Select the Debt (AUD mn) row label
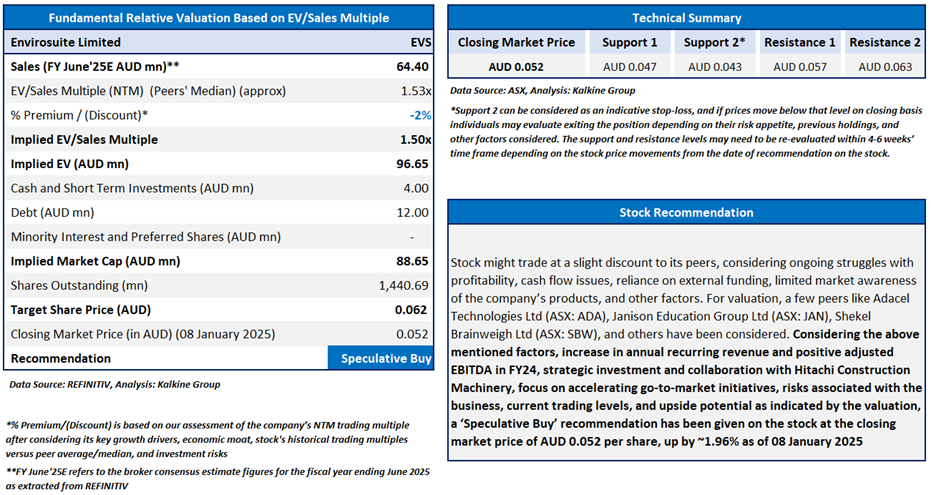Screen dimensions: 931x495 tap(52, 212)
